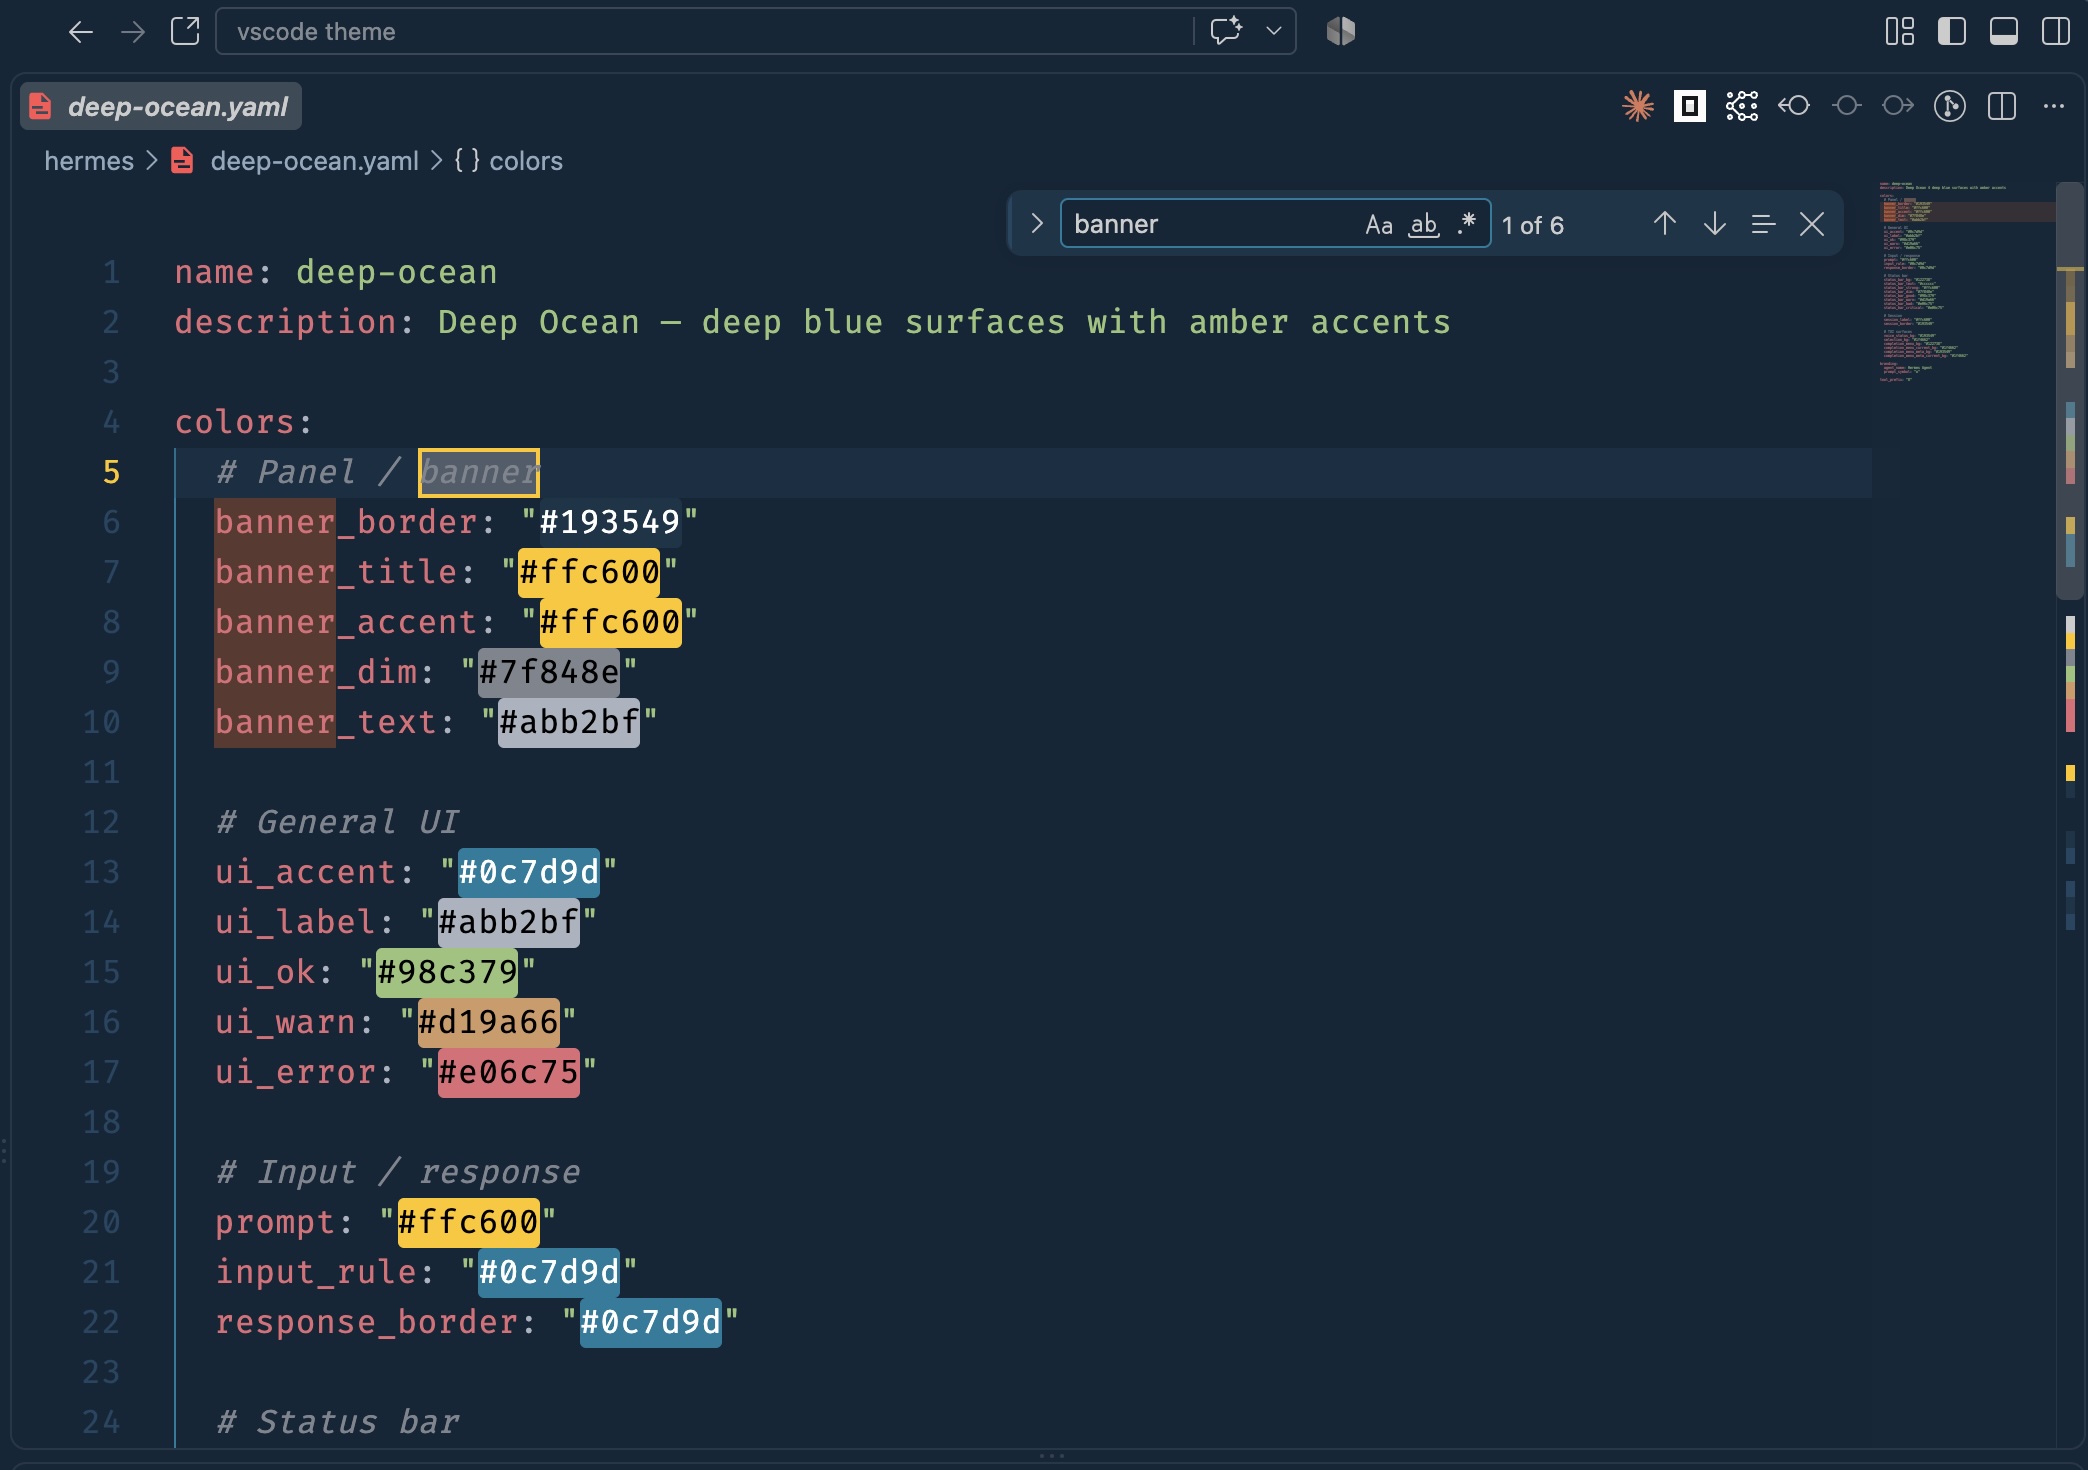Click the 'ui_label' key
This screenshot has height=1470, width=2088.
(x=295, y=922)
